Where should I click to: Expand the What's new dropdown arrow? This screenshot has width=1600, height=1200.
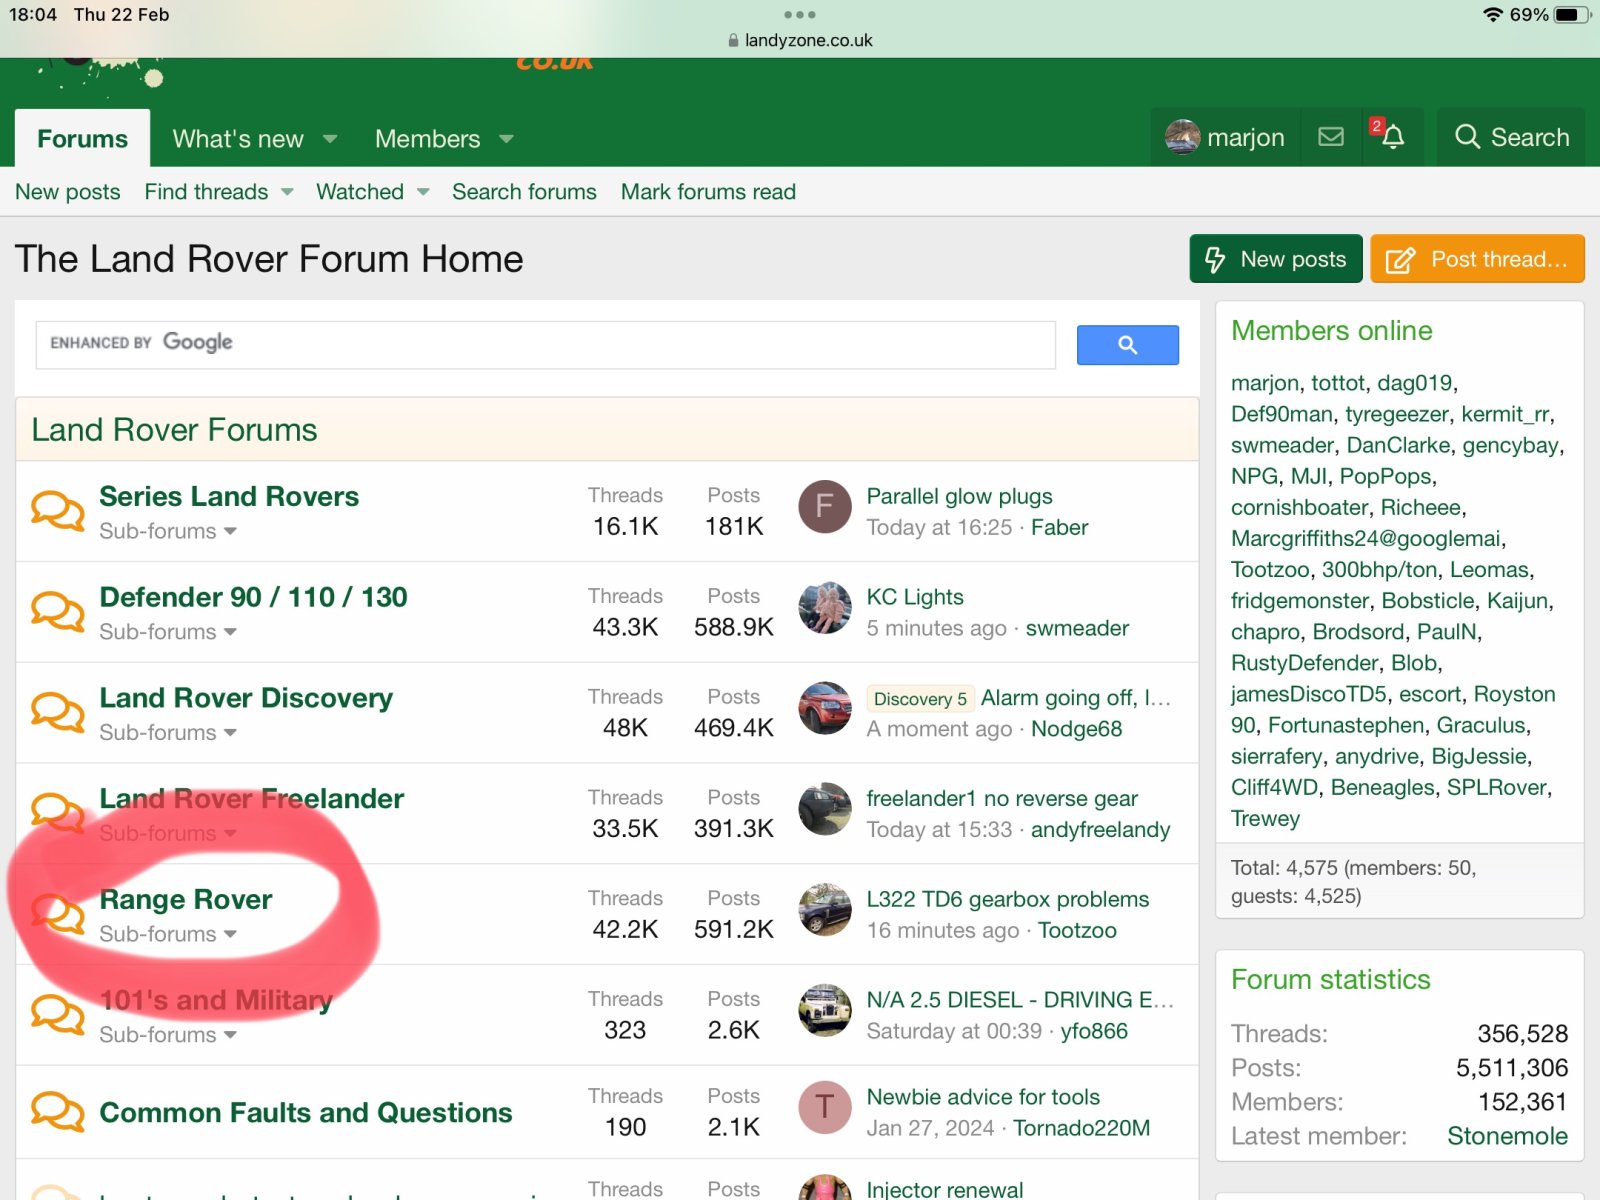[330, 139]
